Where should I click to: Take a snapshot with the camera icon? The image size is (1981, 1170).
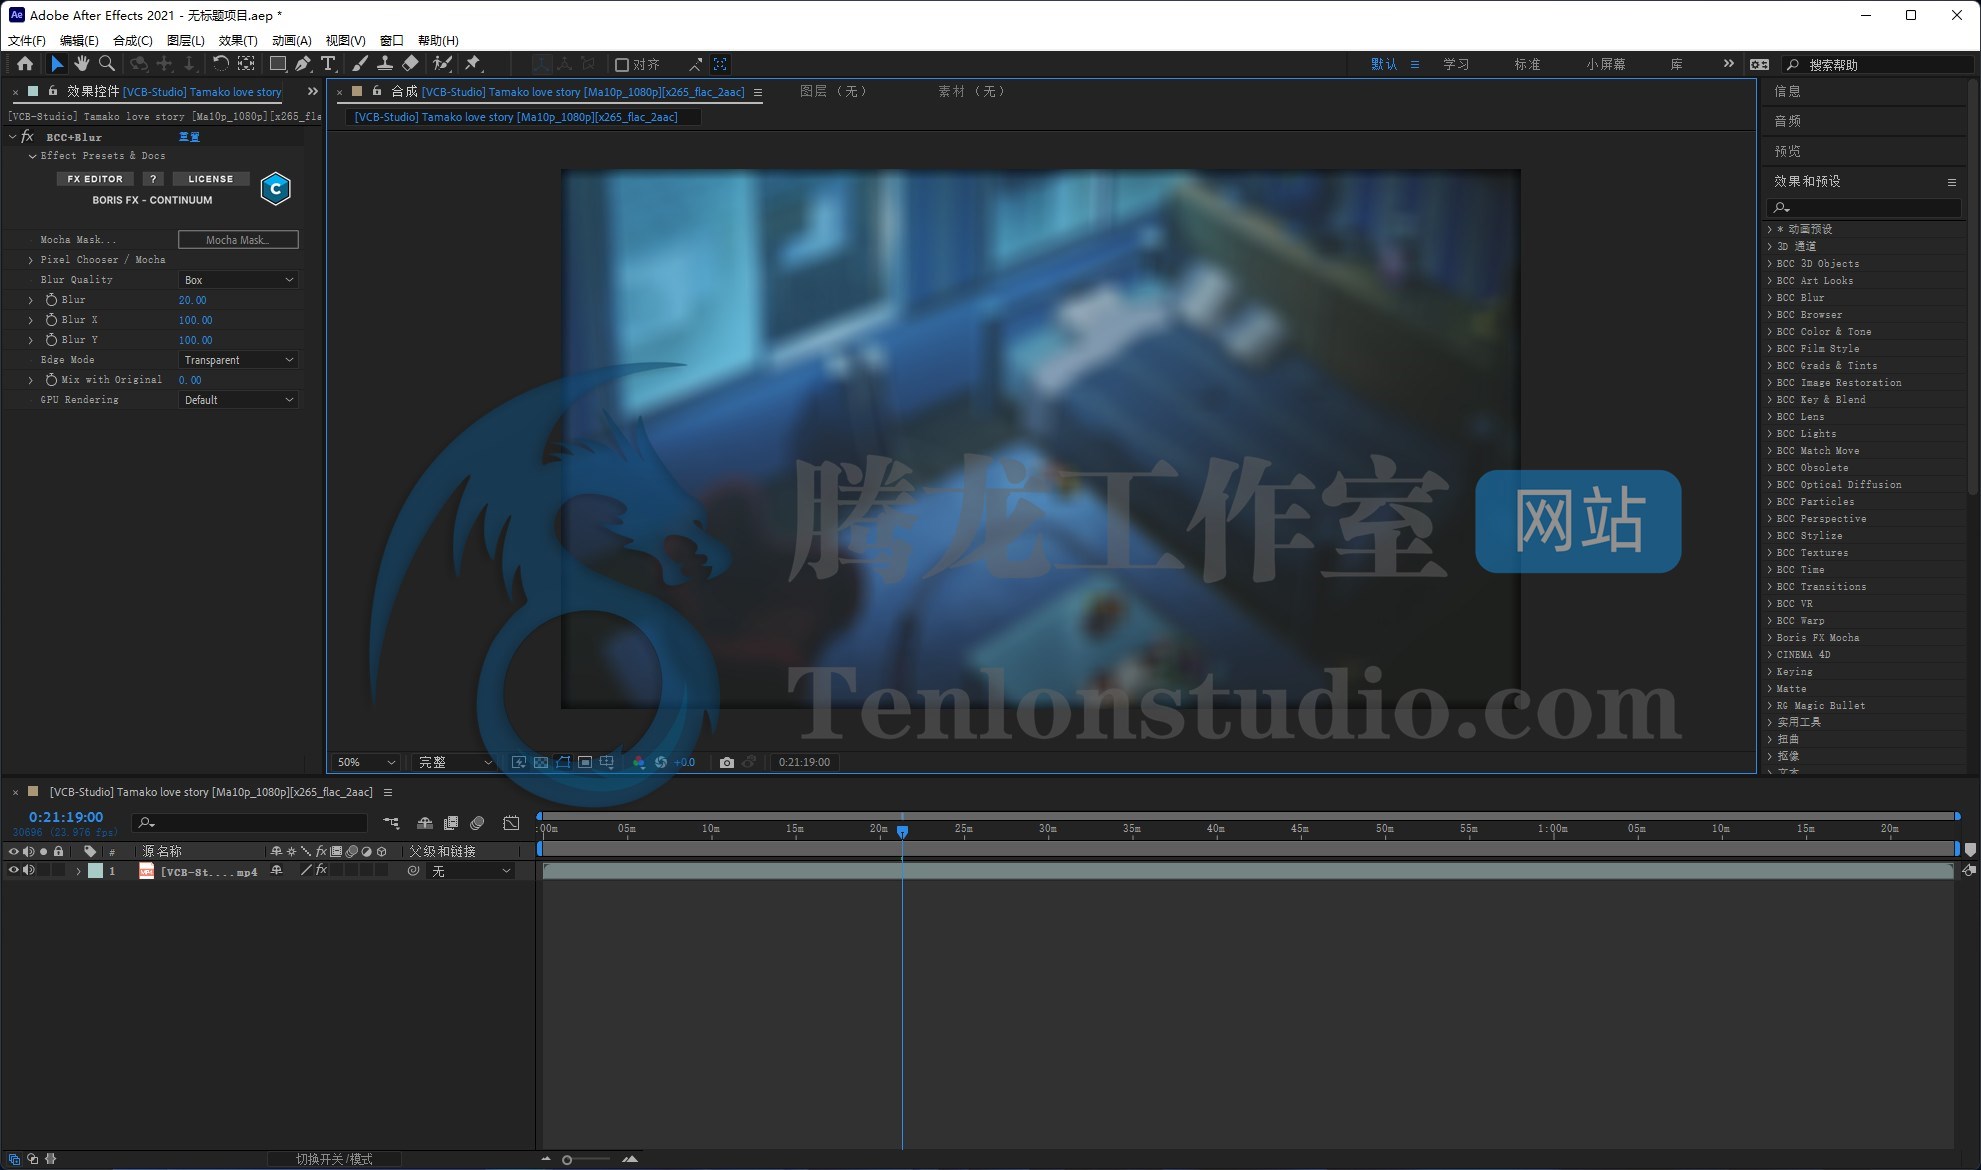[727, 762]
